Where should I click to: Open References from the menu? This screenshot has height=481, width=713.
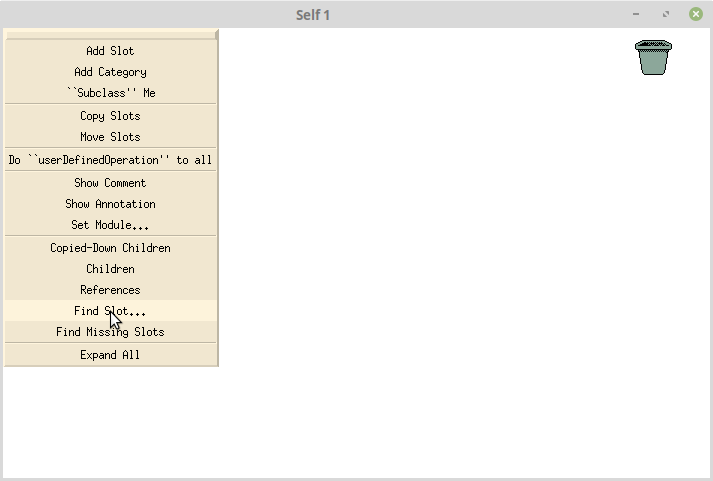110,290
